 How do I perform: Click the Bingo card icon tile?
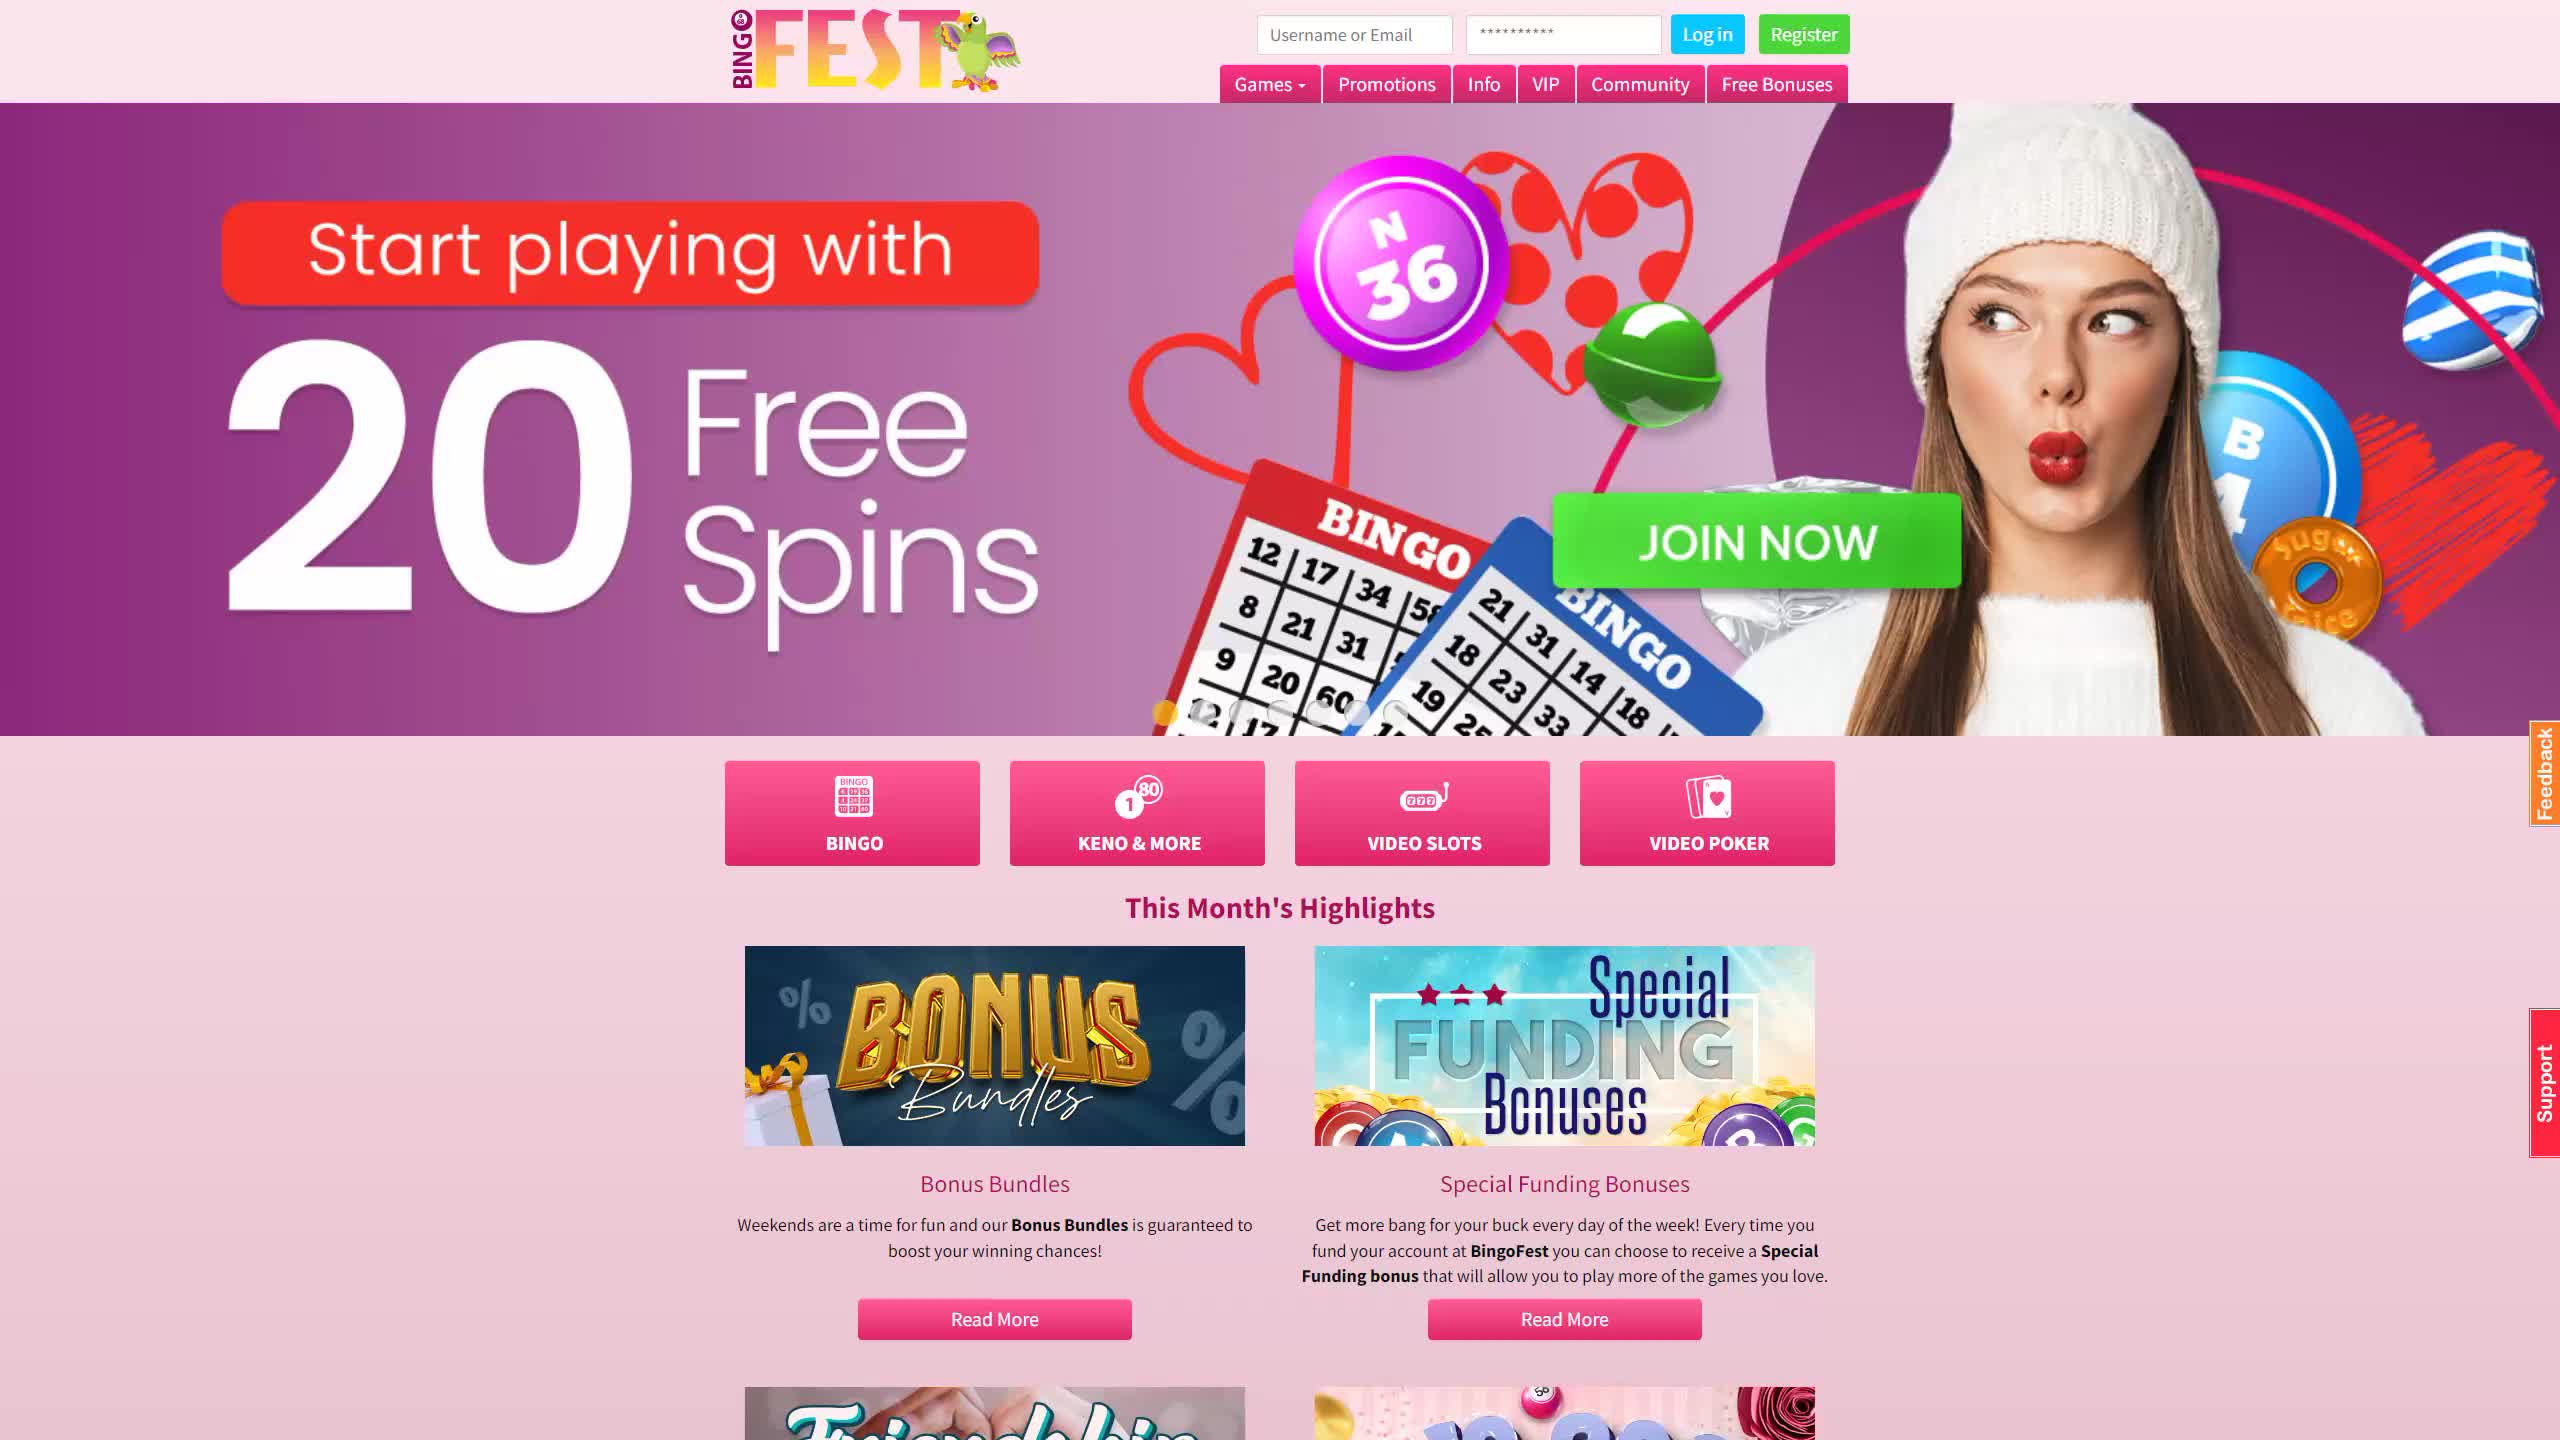[x=852, y=813]
